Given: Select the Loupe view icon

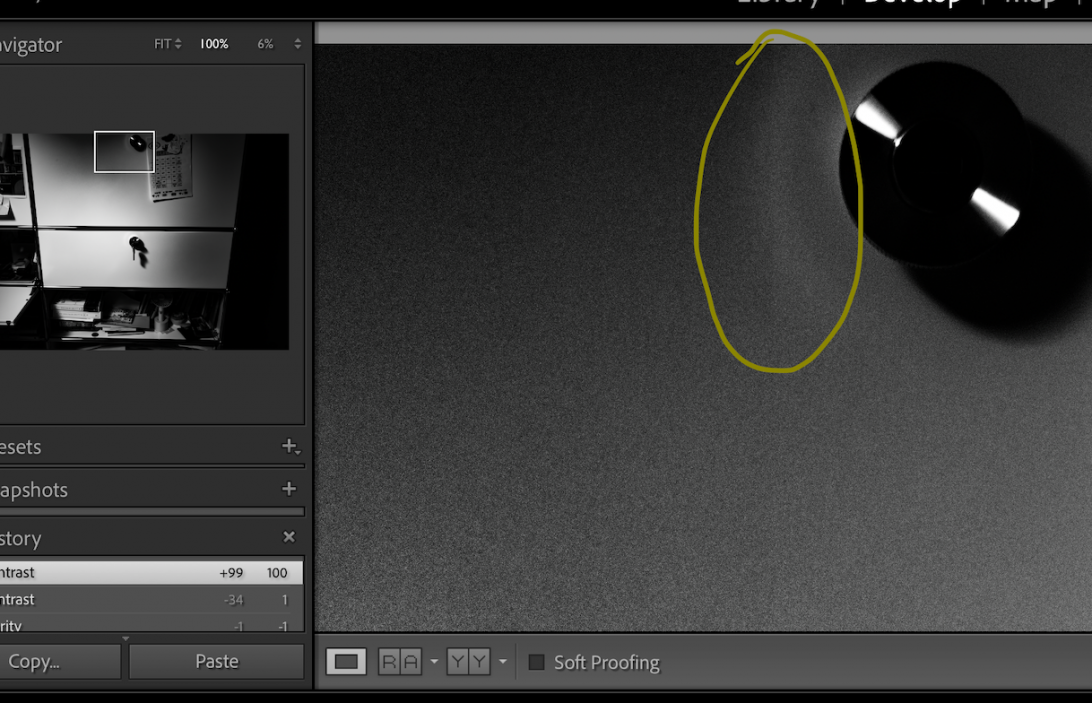Looking at the screenshot, I should 346,662.
